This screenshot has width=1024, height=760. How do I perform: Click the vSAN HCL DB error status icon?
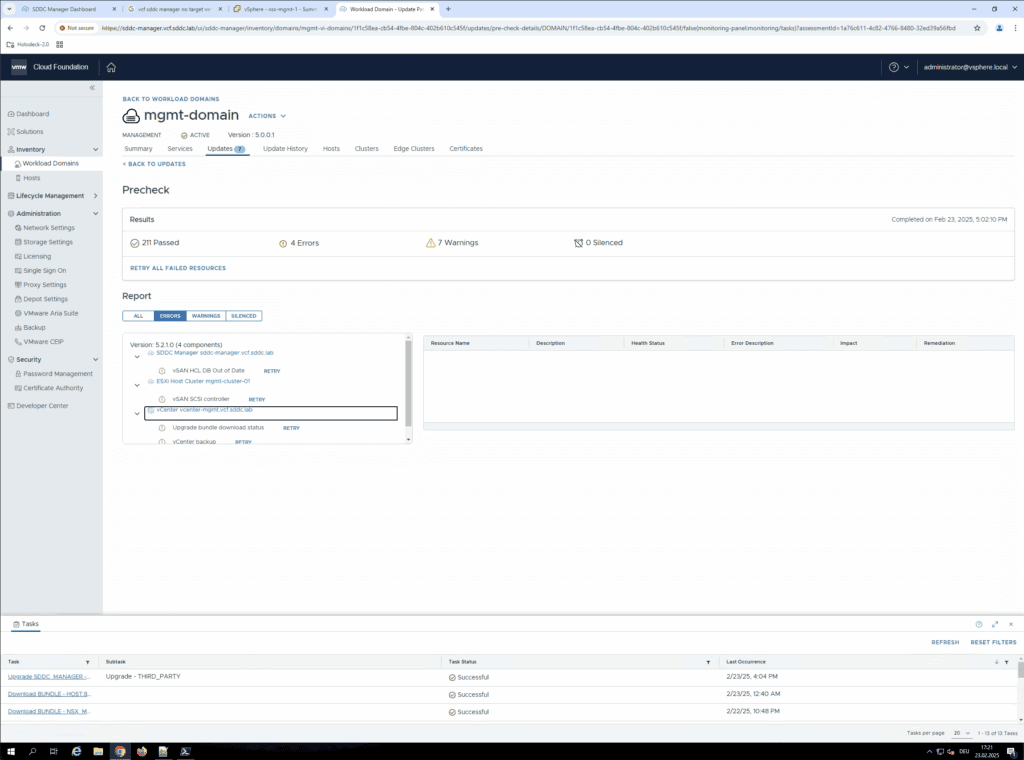click(162, 371)
